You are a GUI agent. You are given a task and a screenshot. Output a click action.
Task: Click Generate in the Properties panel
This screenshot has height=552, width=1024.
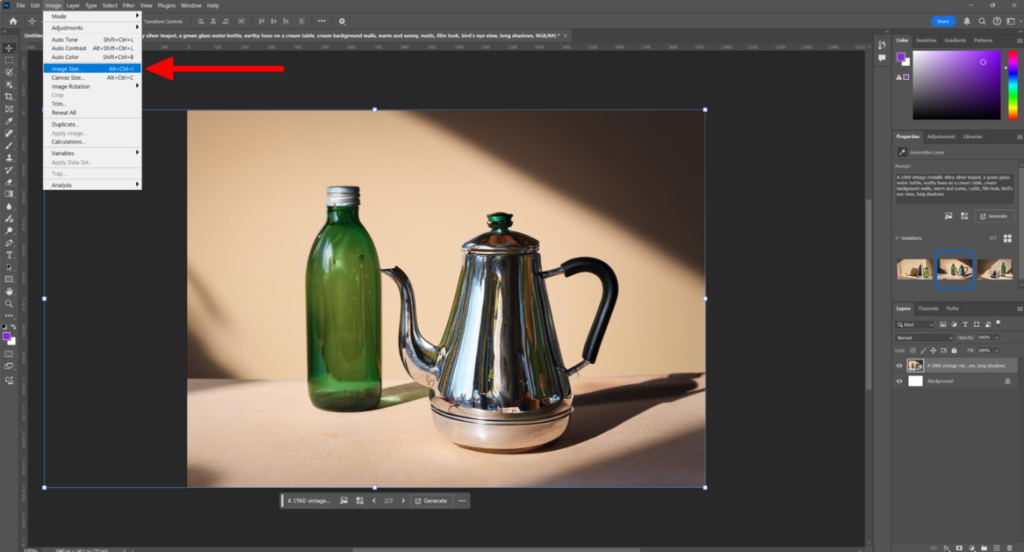[x=993, y=216]
